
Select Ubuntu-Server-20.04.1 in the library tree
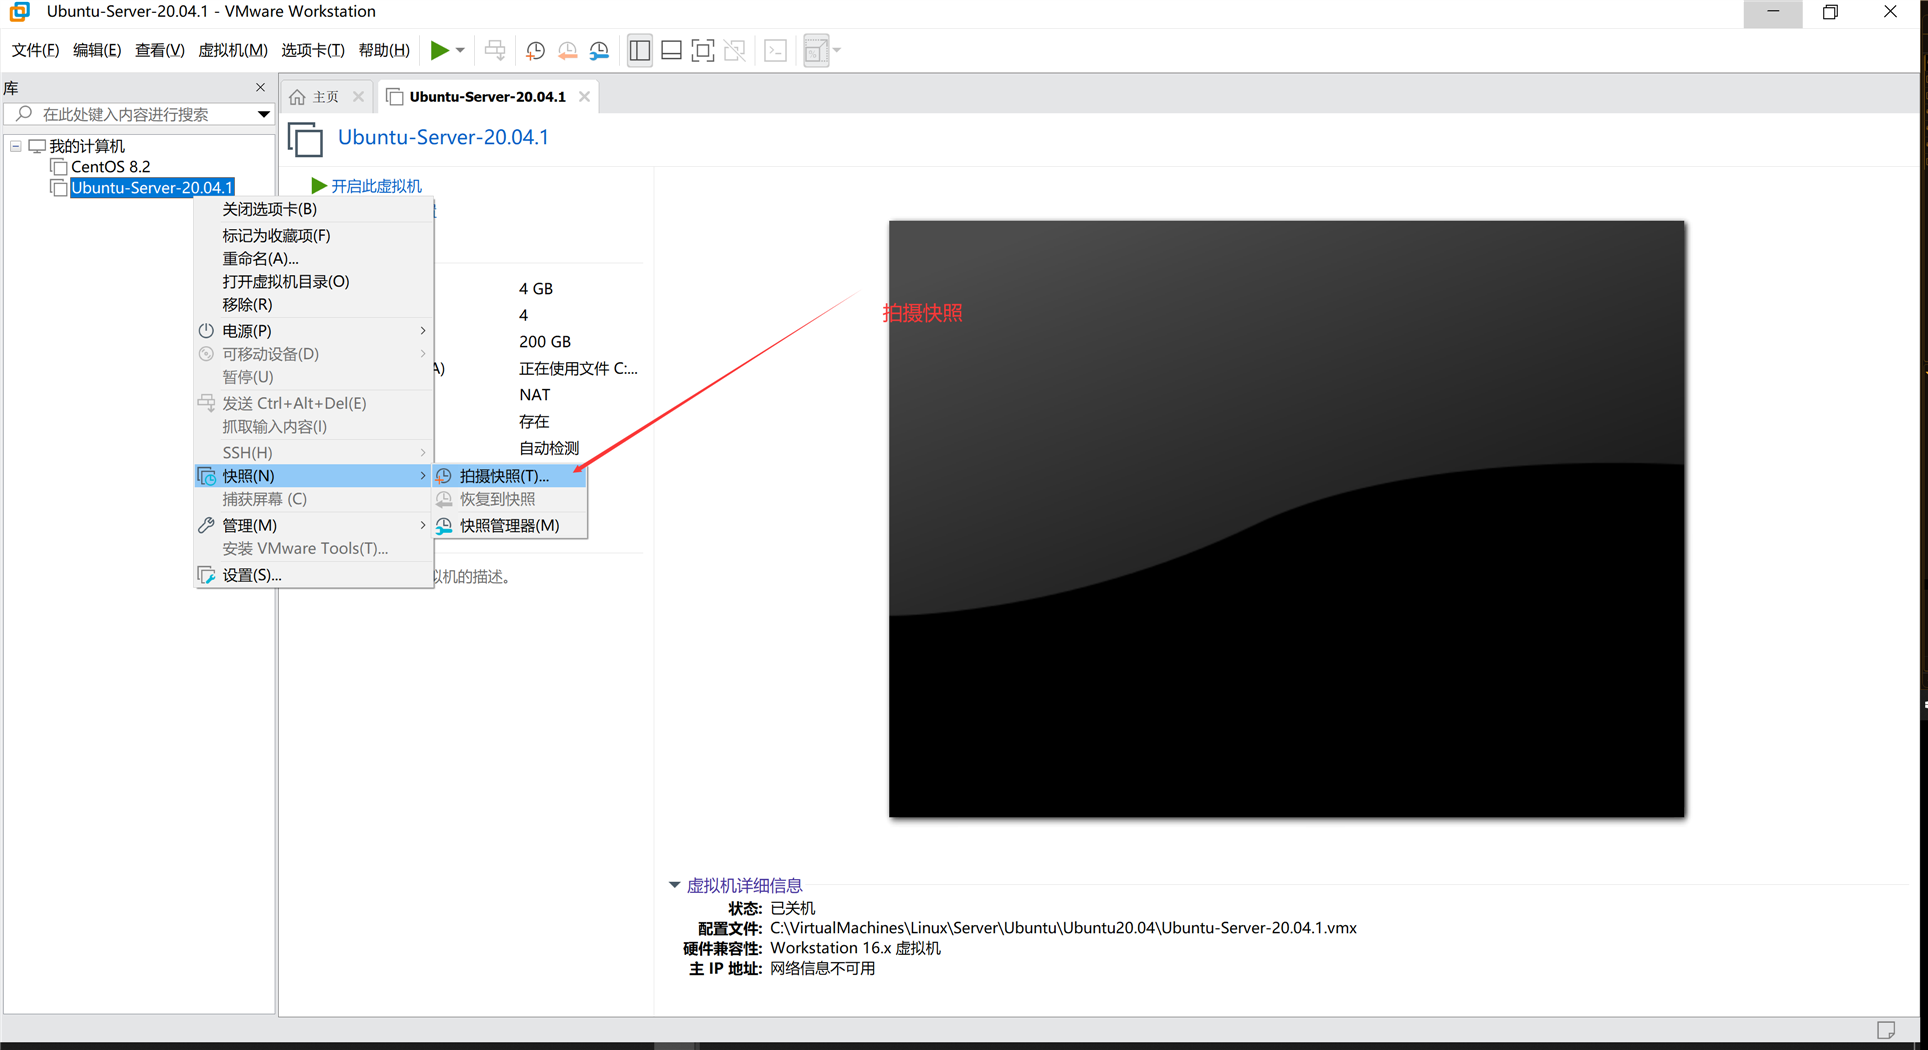coord(152,188)
